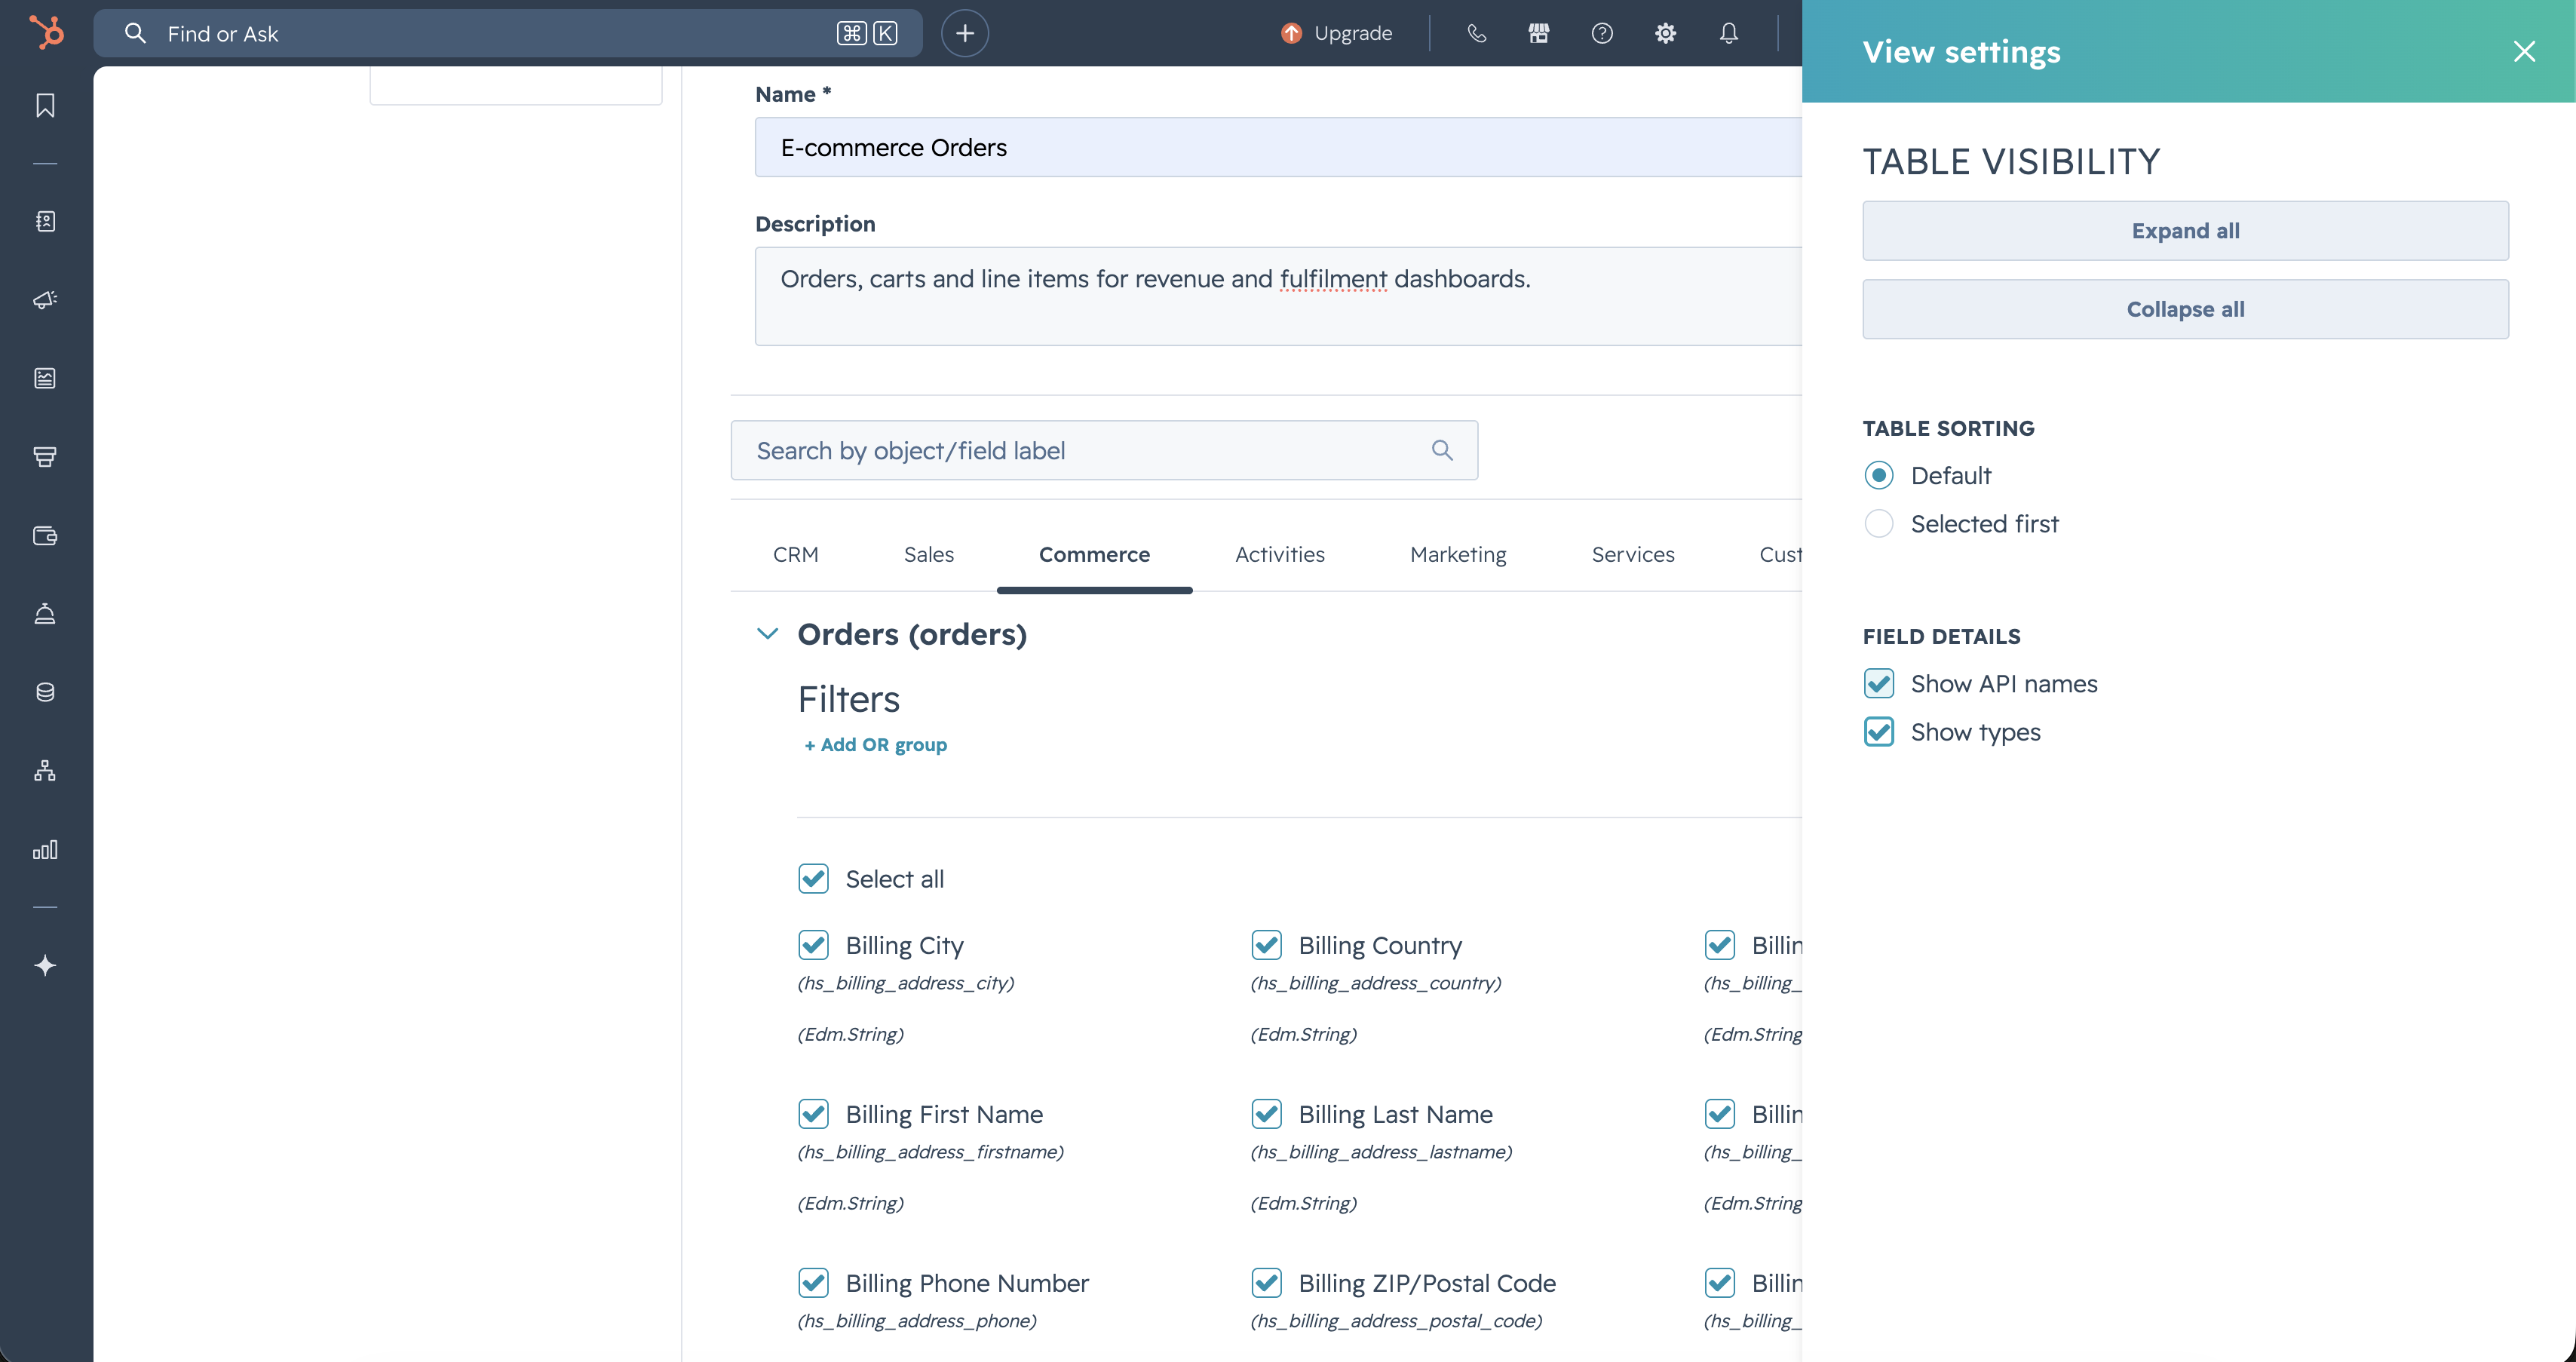
Task: Click the TABLE VISIBILITY heading
Action: tap(2011, 161)
